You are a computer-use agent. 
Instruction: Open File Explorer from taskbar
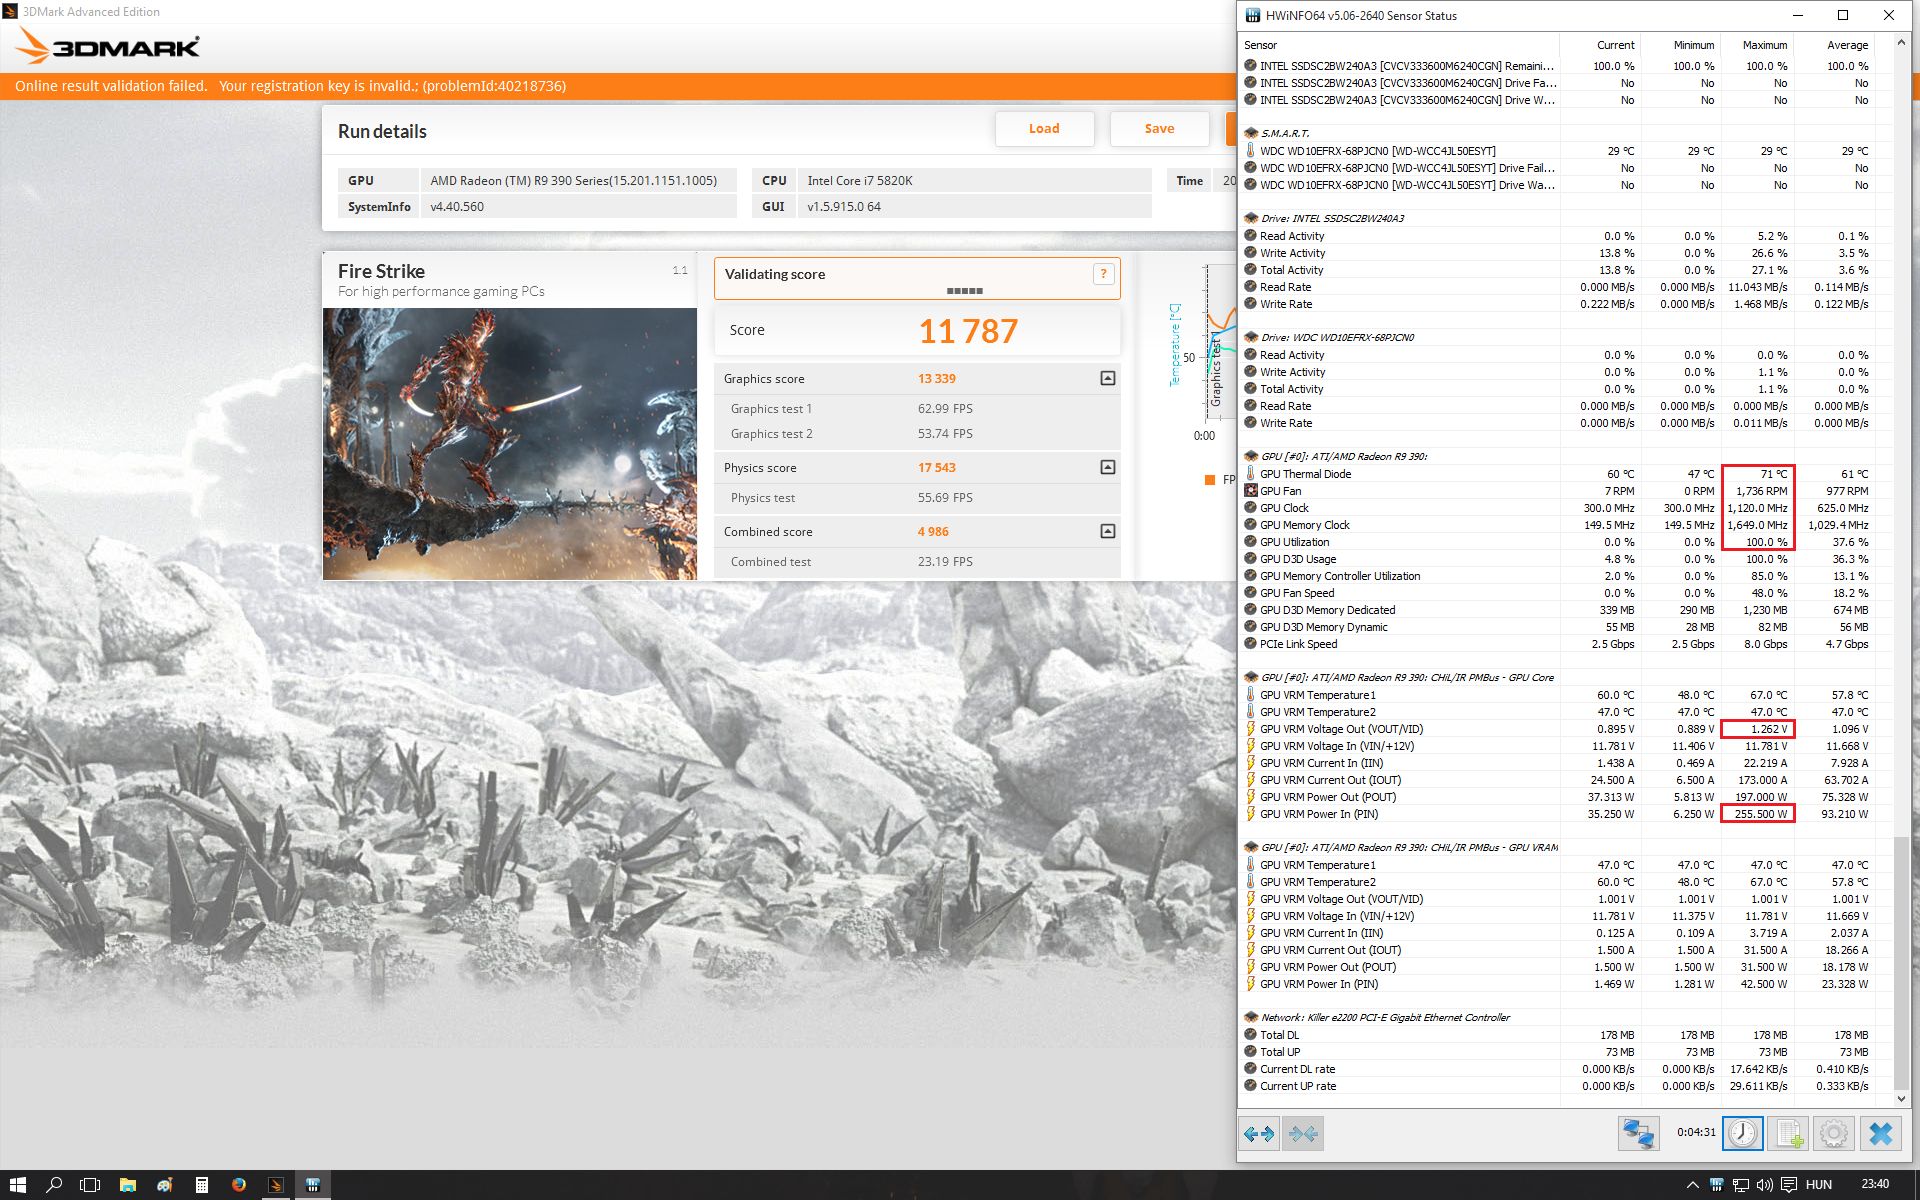point(127,1185)
